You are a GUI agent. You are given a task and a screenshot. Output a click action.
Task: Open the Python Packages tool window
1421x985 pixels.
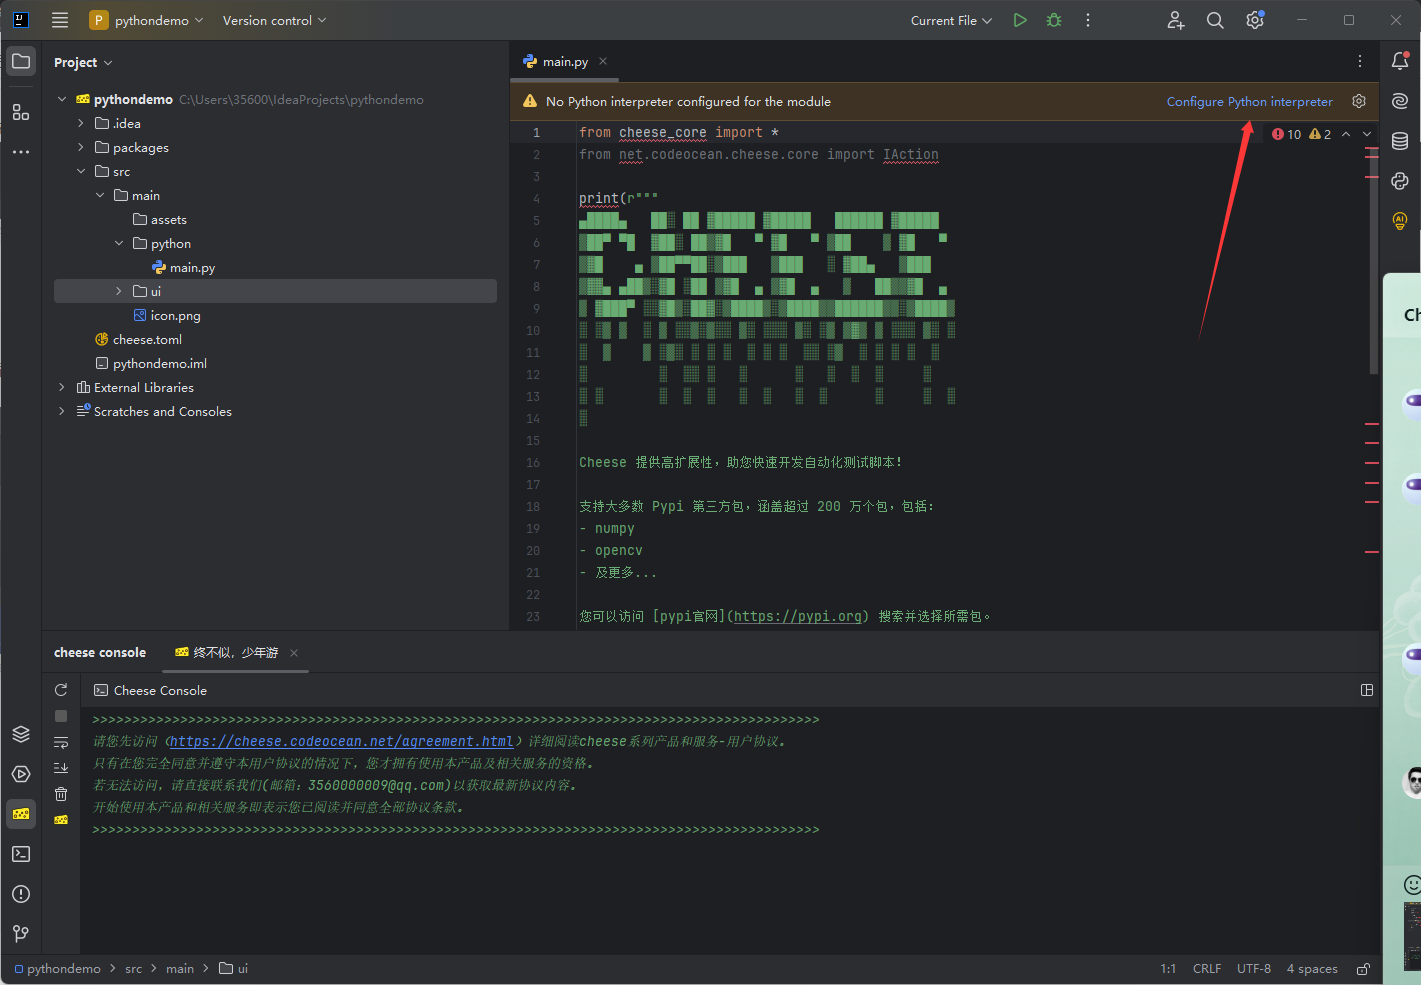1400,181
